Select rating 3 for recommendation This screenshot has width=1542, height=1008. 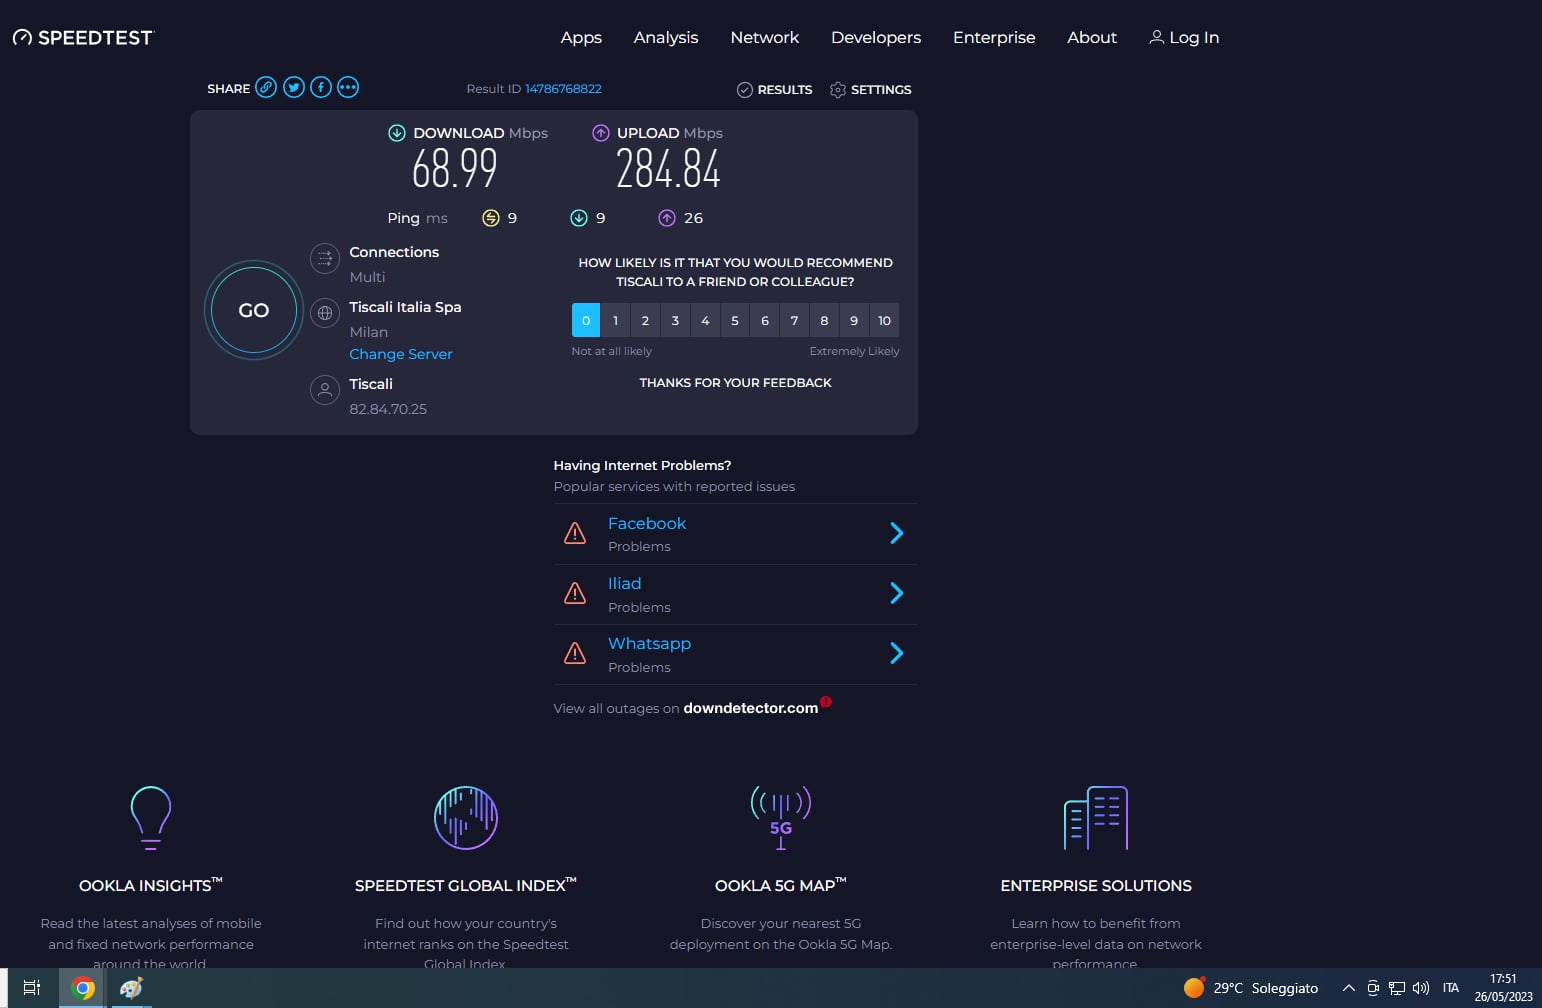click(675, 320)
